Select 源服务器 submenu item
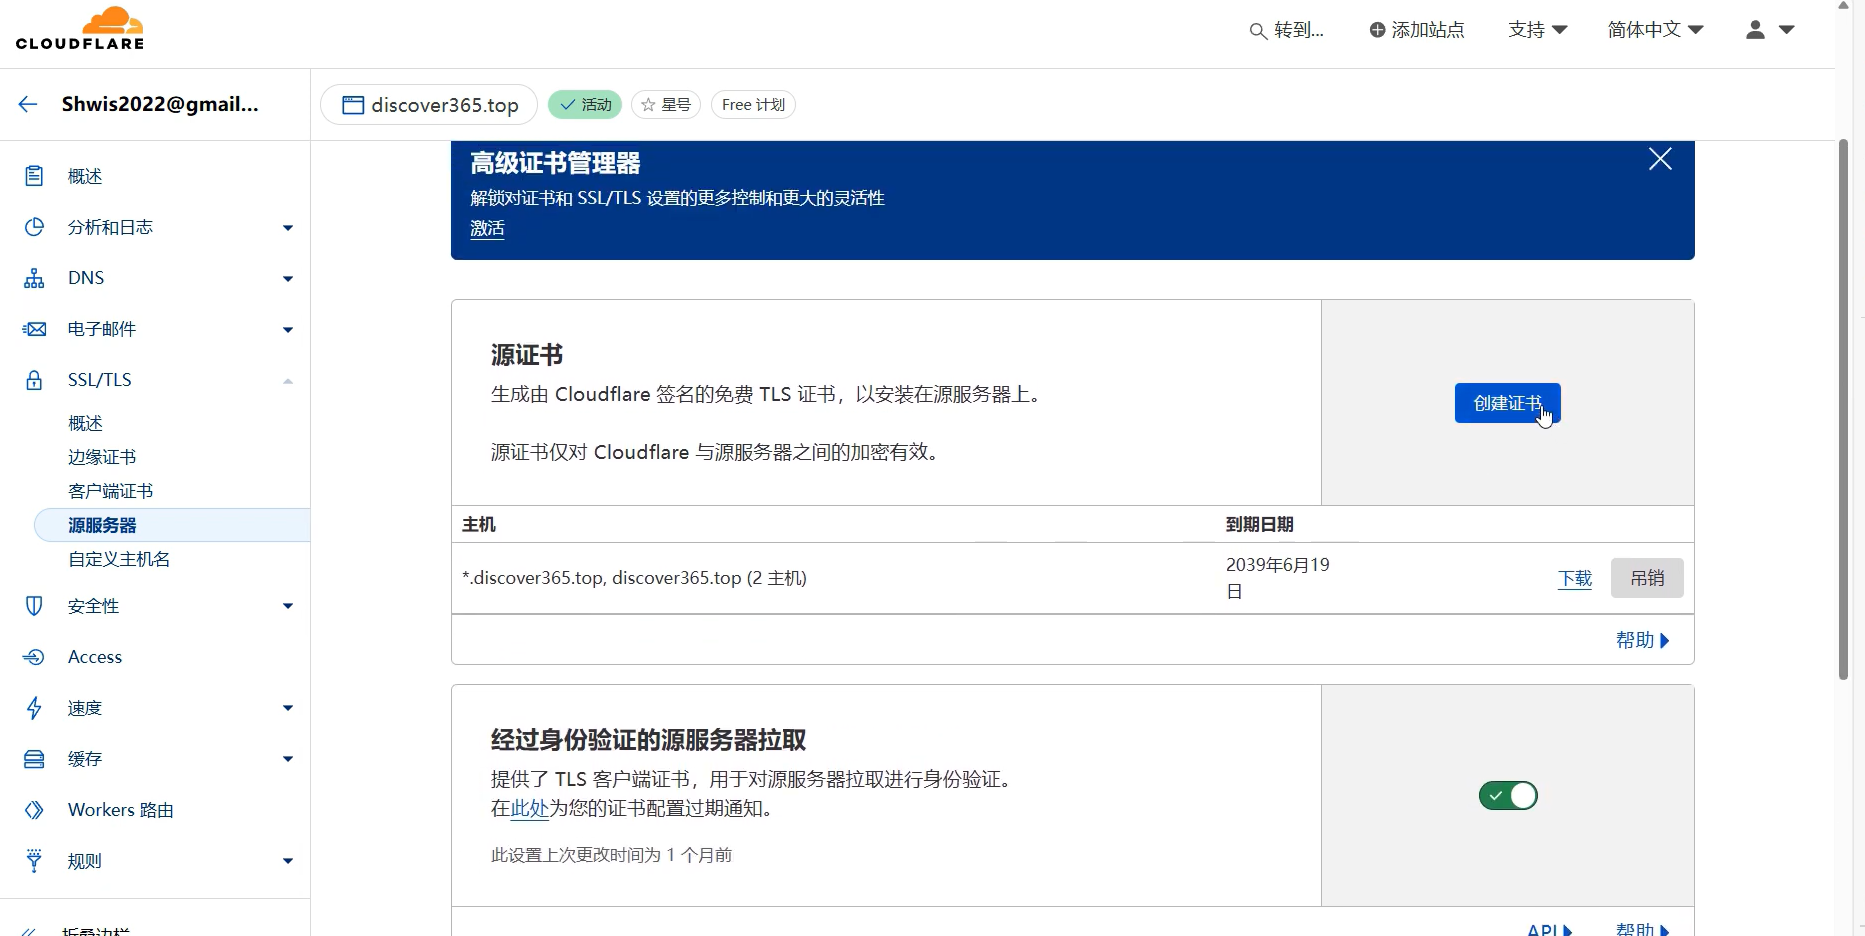Image resolution: width=1865 pixels, height=936 pixels. point(172,525)
